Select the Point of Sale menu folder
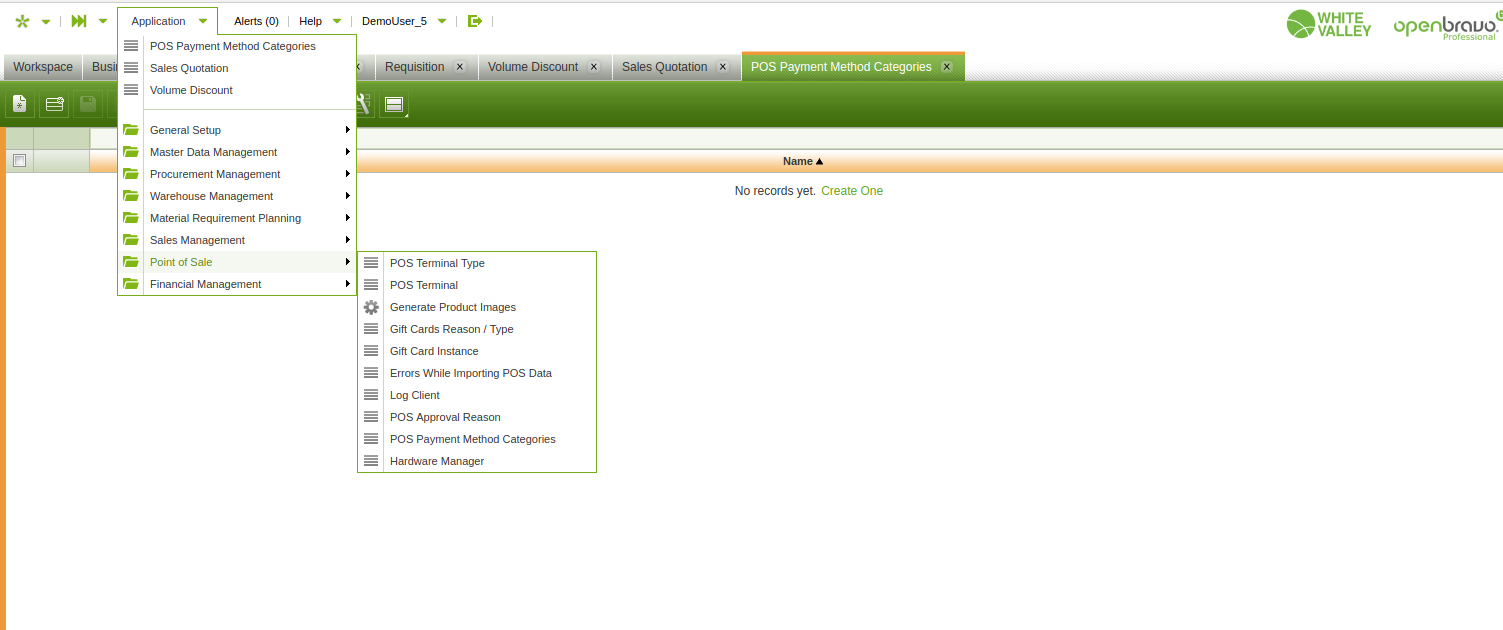The height and width of the screenshot is (630, 1503). click(237, 262)
